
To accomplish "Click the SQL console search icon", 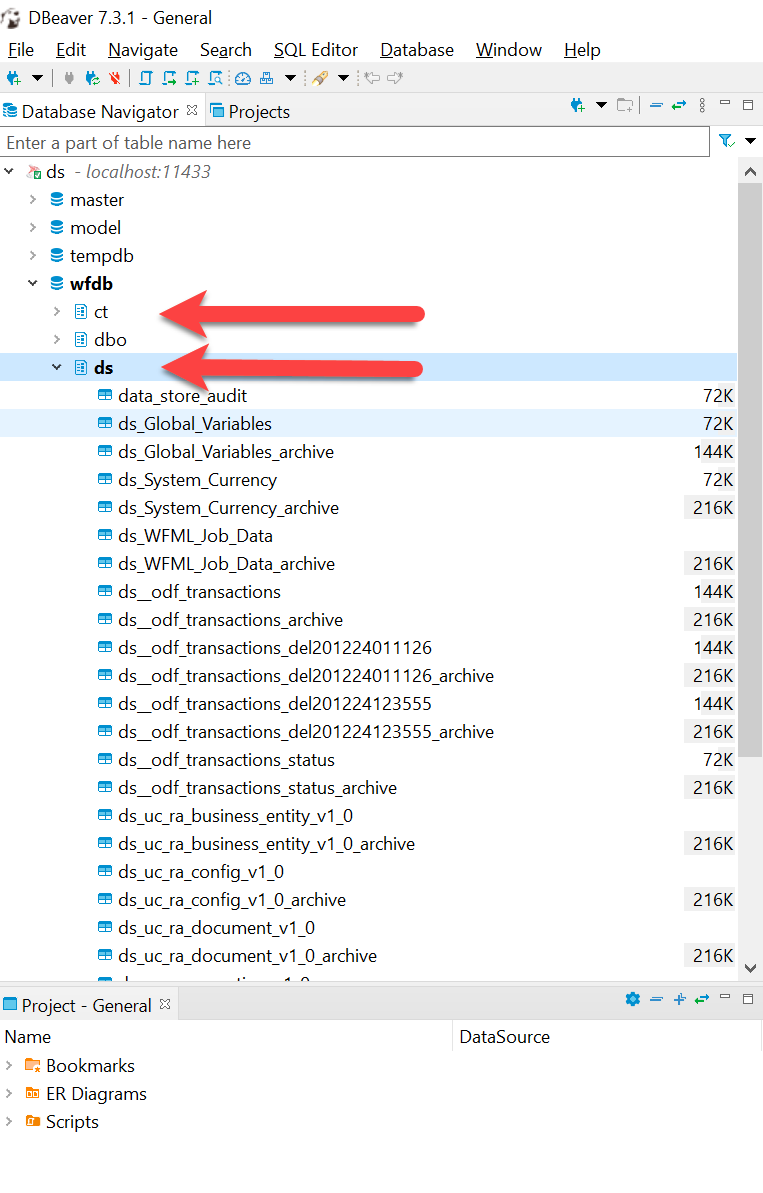I will pyautogui.click(x=216, y=78).
